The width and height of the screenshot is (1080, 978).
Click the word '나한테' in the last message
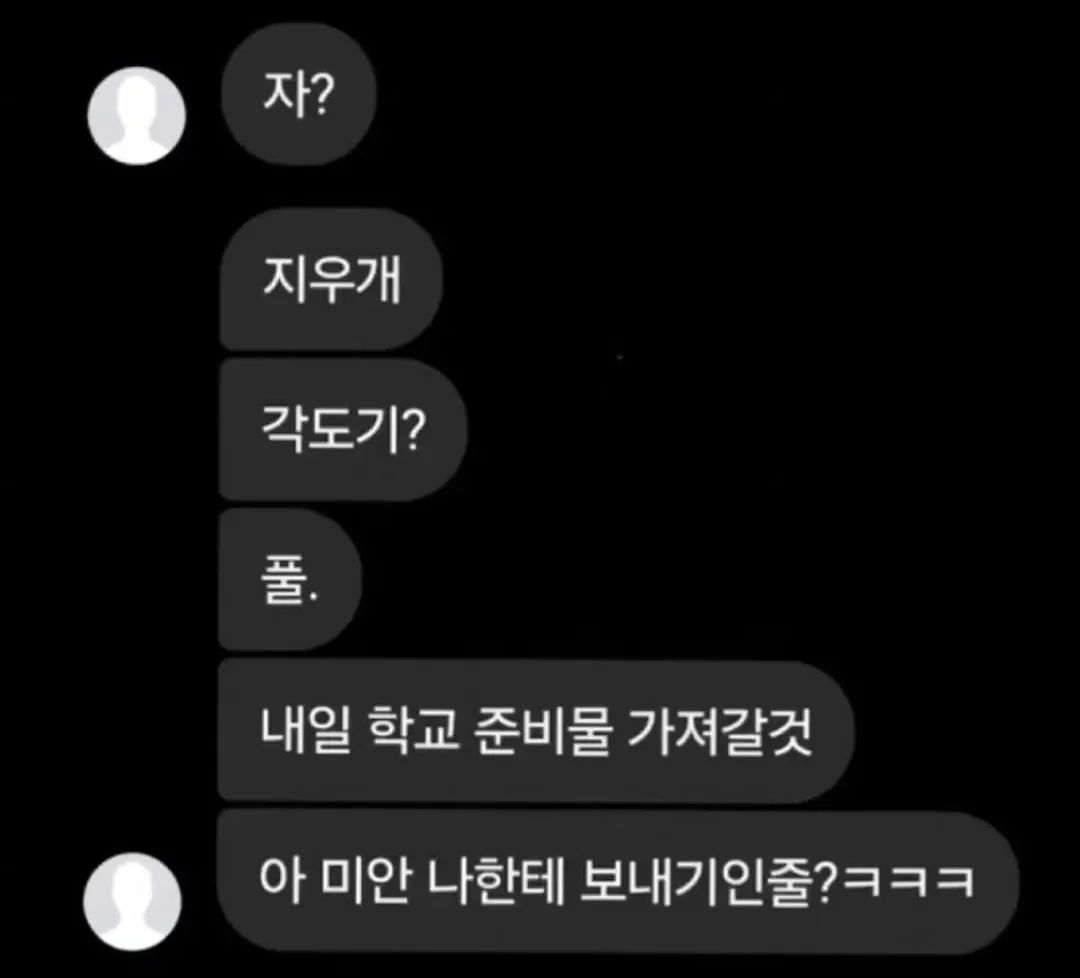point(496,881)
